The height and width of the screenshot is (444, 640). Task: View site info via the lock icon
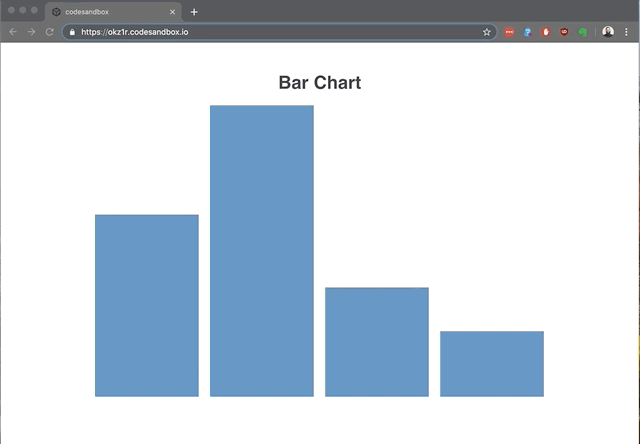(72, 32)
